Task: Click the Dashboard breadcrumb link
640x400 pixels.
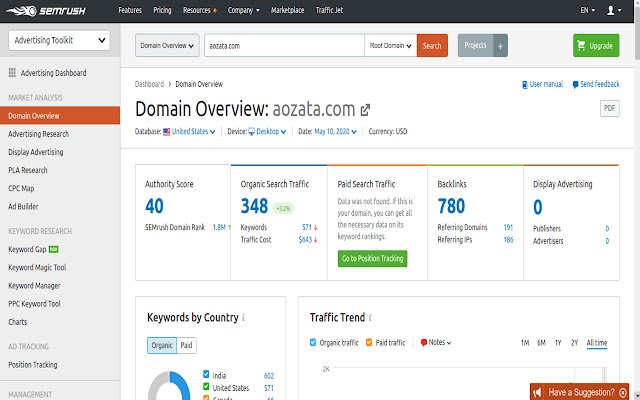Action: point(149,84)
